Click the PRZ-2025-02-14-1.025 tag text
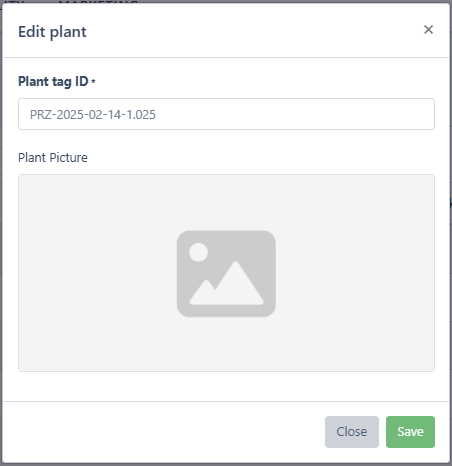Viewport: 452px width, 466px height. tap(93, 115)
